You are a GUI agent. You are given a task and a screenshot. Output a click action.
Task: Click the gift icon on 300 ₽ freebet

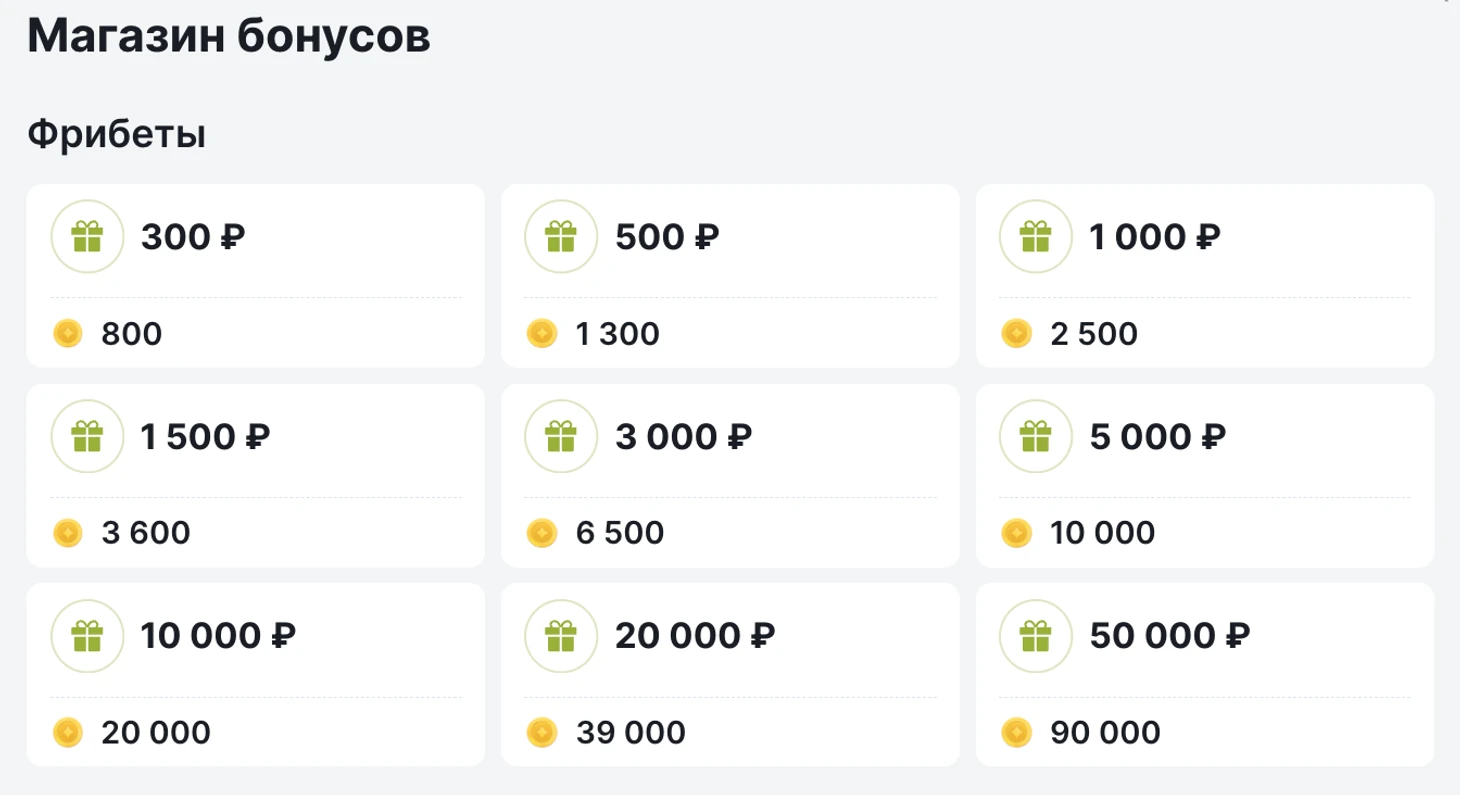[x=87, y=237]
